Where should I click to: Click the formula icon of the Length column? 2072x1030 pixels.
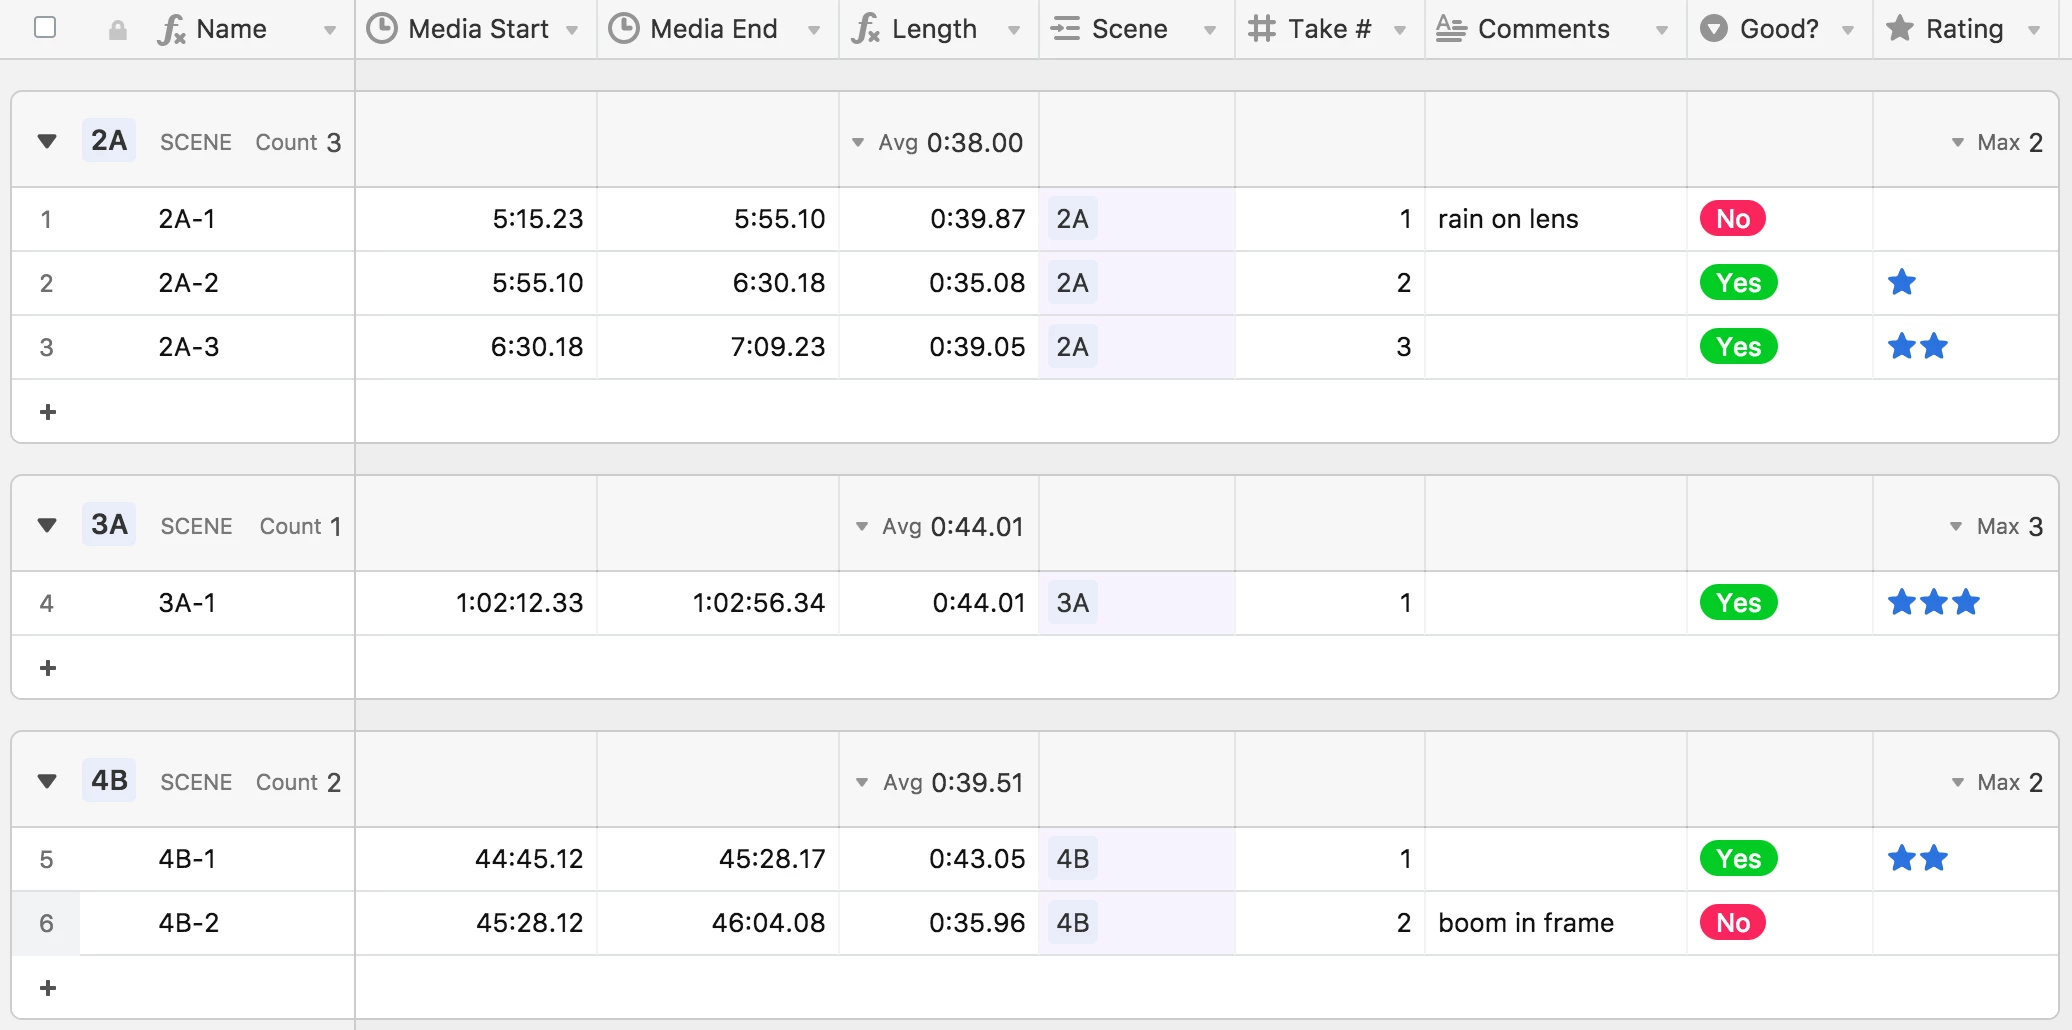pos(866,30)
